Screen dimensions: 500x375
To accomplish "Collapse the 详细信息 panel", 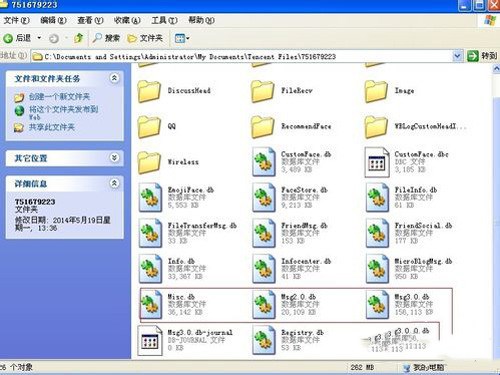I will [x=114, y=183].
